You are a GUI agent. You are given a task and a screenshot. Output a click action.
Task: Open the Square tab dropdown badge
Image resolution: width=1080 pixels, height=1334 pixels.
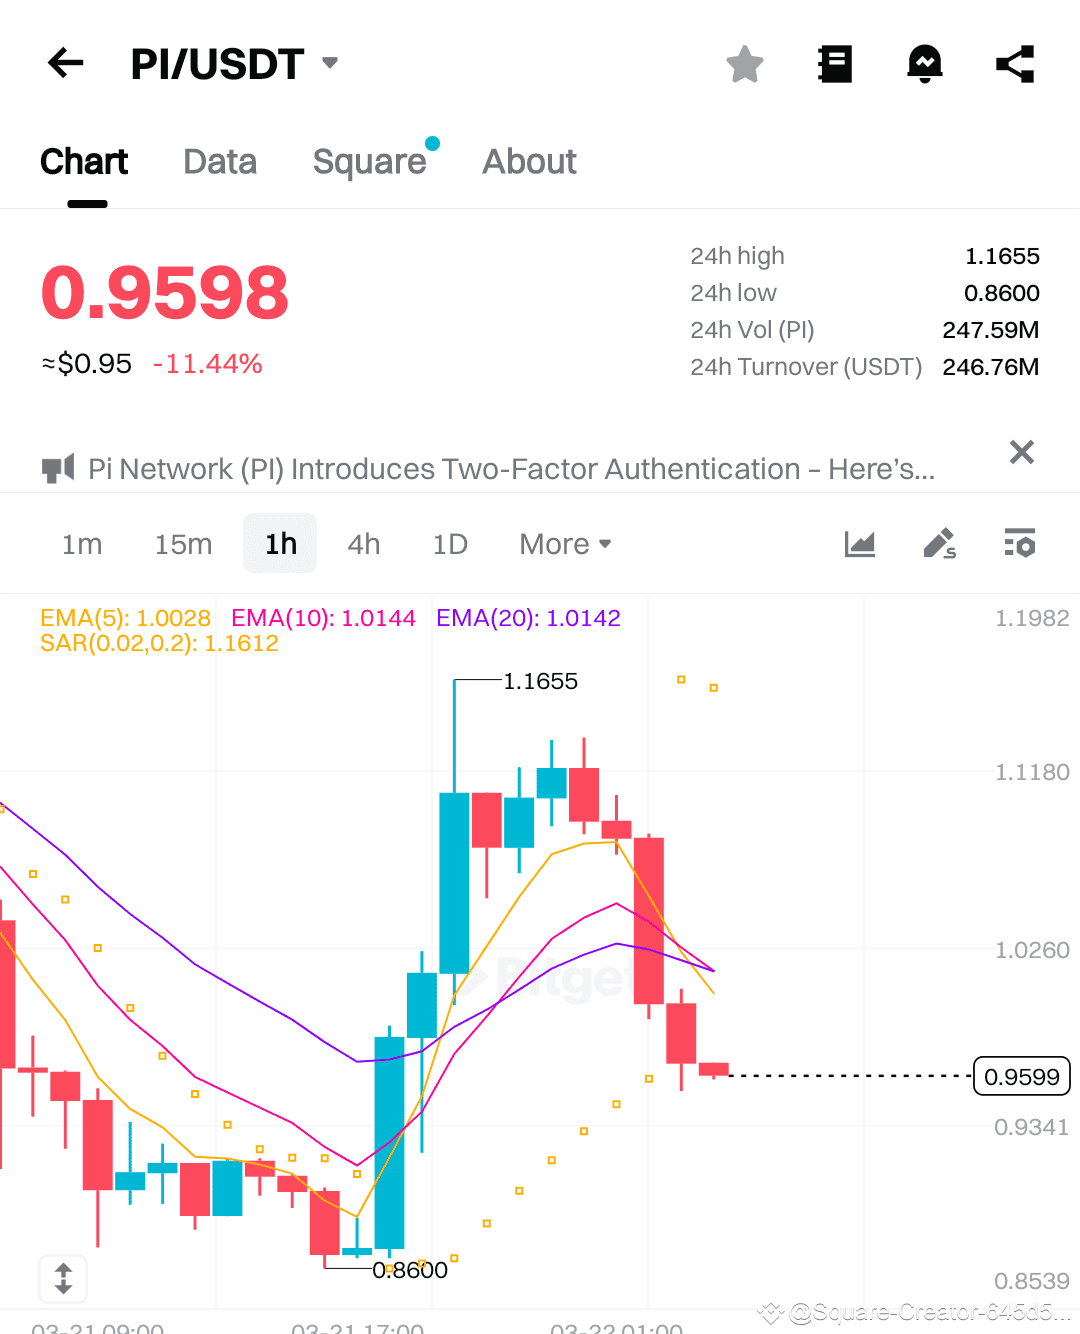tap(432, 143)
